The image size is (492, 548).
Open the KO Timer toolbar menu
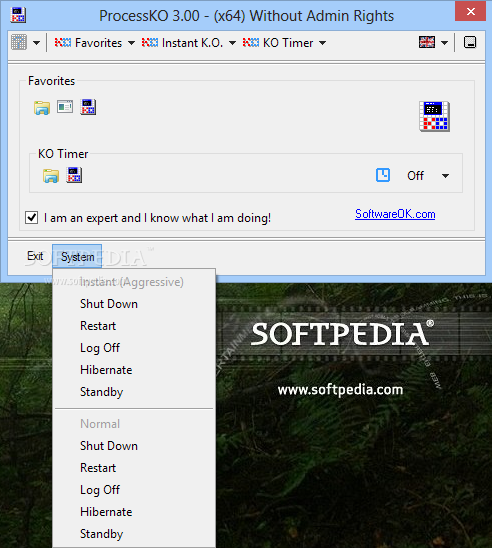click(278, 43)
